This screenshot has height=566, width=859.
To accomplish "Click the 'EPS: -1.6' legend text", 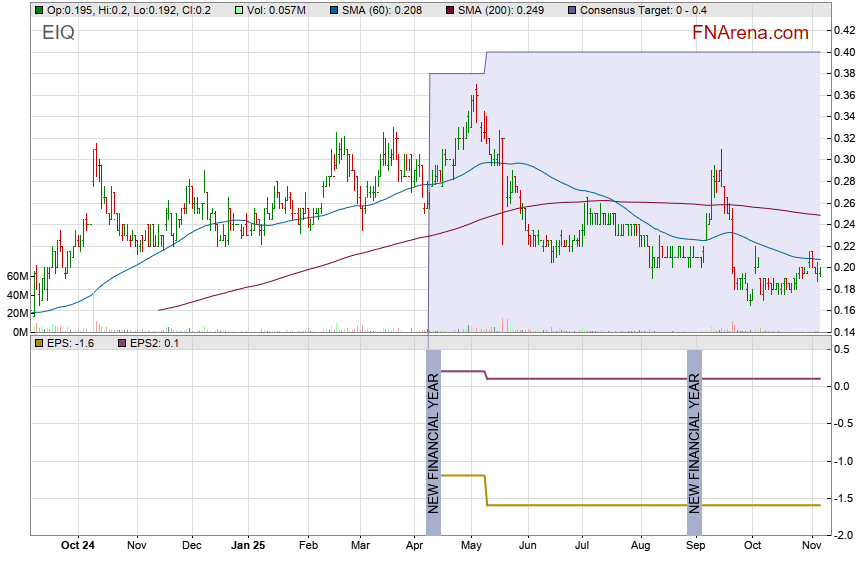I will coord(69,343).
